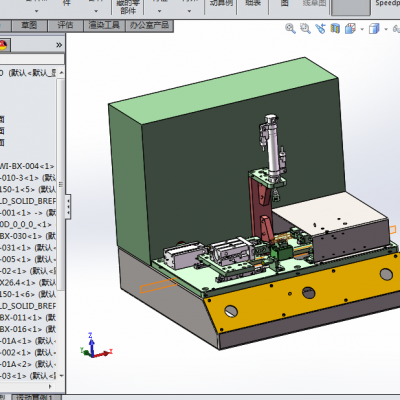Switch to the 草图 tab
This screenshot has width=400, height=400.
pyautogui.click(x=29, y=25)
